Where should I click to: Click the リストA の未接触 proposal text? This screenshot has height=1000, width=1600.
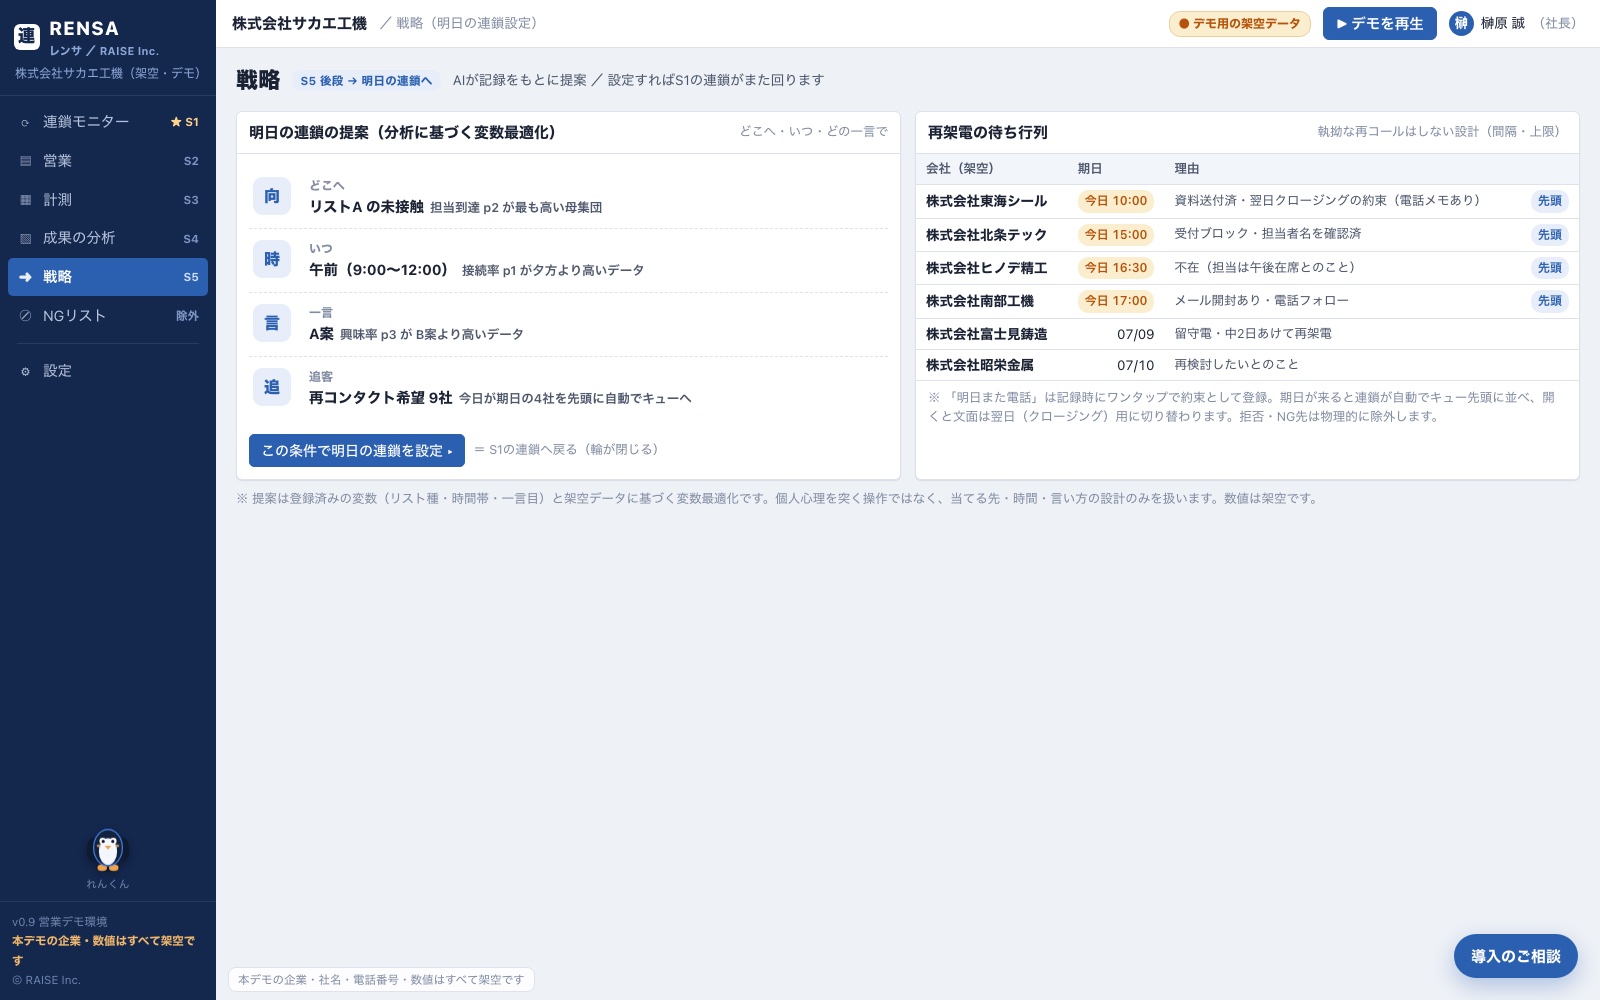tap(366, 207)
